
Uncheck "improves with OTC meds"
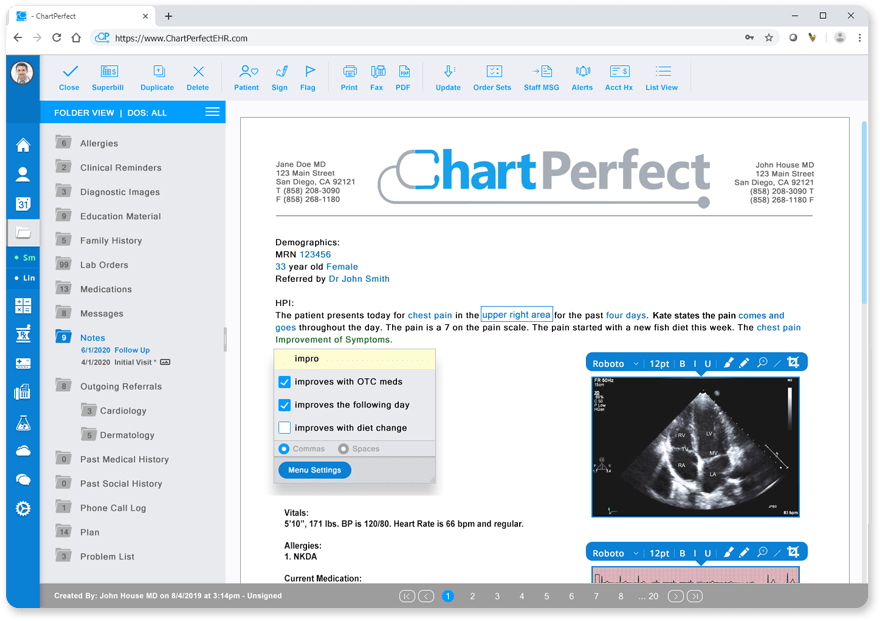pos(285,382)
